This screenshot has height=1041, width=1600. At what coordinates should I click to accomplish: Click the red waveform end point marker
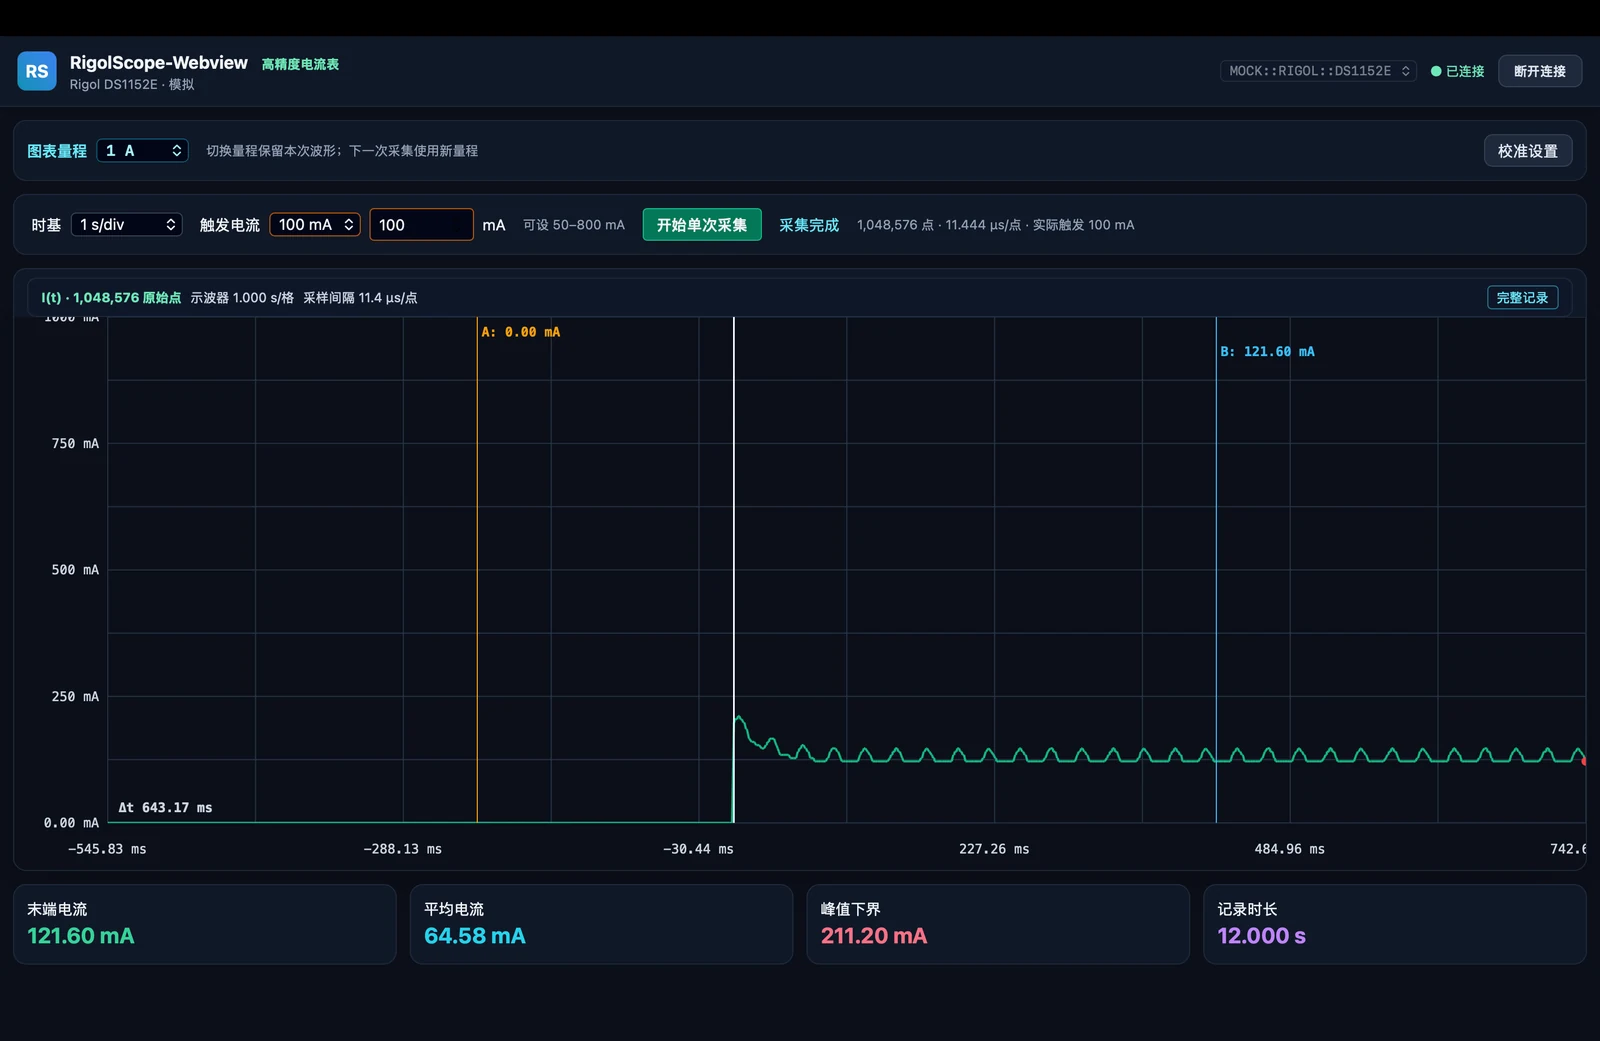pyautogui.click(x=1584, y=762)
